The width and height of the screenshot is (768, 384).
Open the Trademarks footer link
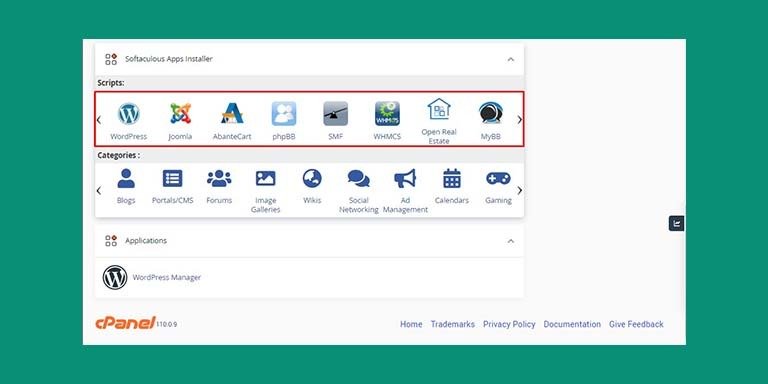pos(453,324)
